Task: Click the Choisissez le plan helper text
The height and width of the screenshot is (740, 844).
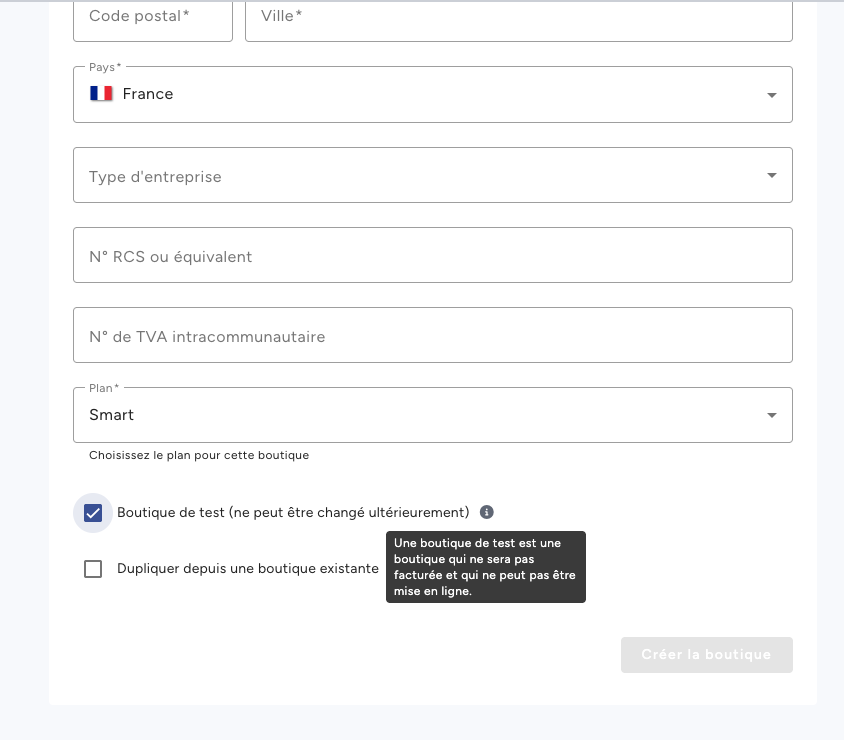Action: coord(199,455)
